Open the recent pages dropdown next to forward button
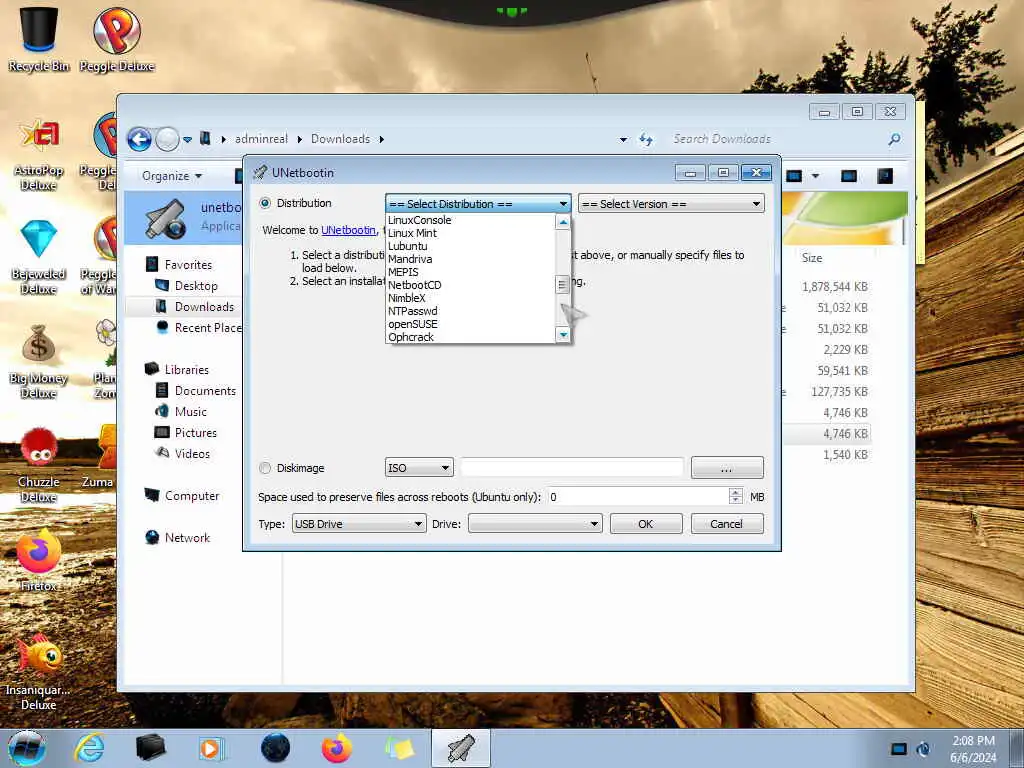The height and width of the screenshot is (768, 1024). click(x=187, y=139)
